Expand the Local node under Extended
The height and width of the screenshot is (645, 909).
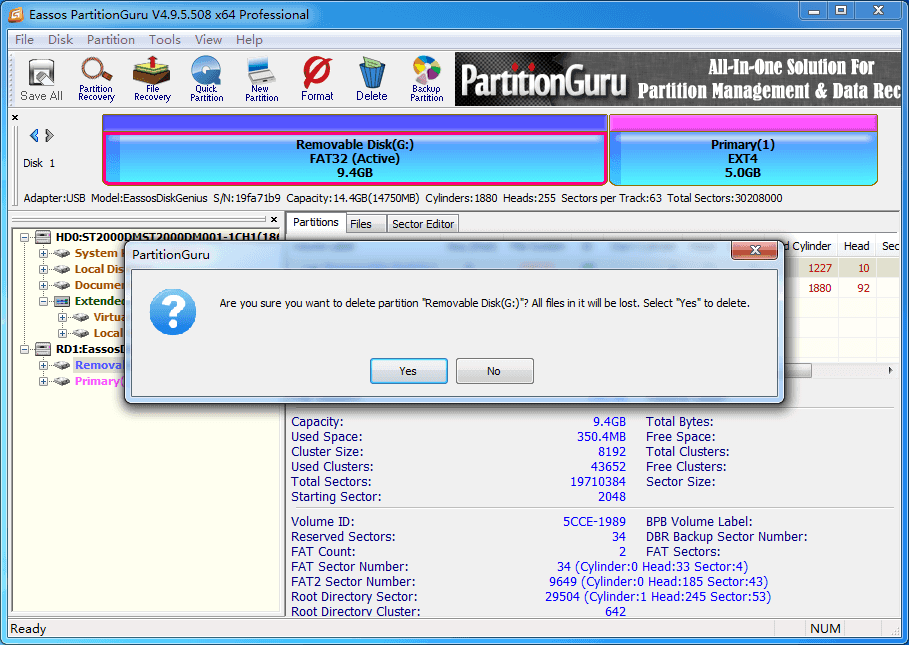coord(62,333)
